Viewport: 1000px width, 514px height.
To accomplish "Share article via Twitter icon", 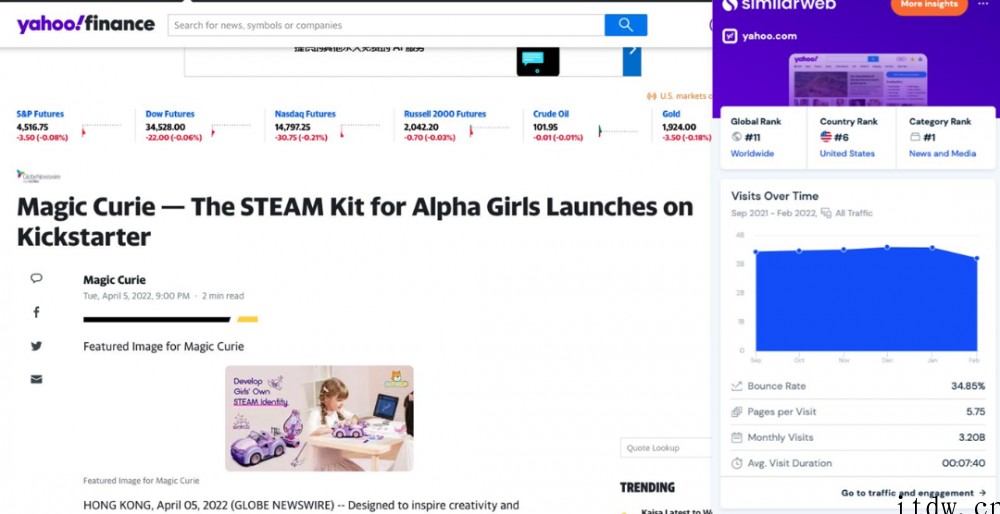I will [x=36, y=346].
